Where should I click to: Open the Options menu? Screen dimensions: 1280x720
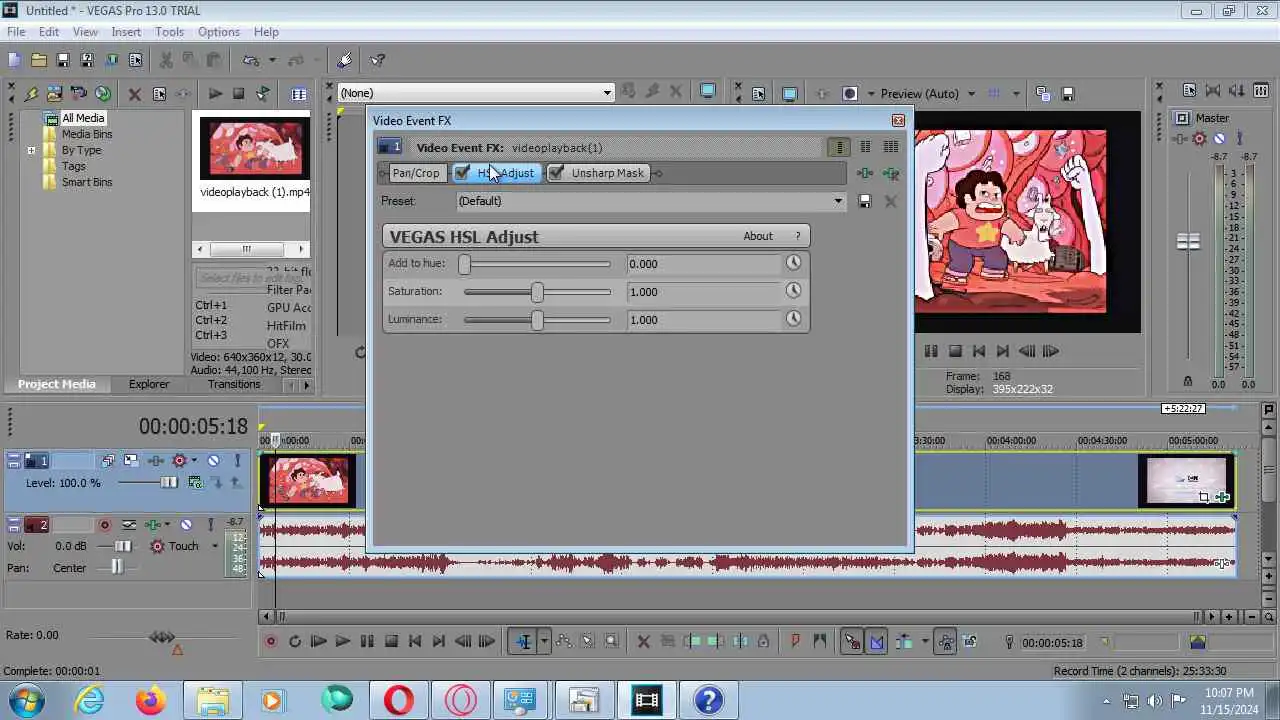[x=218, y=32]
